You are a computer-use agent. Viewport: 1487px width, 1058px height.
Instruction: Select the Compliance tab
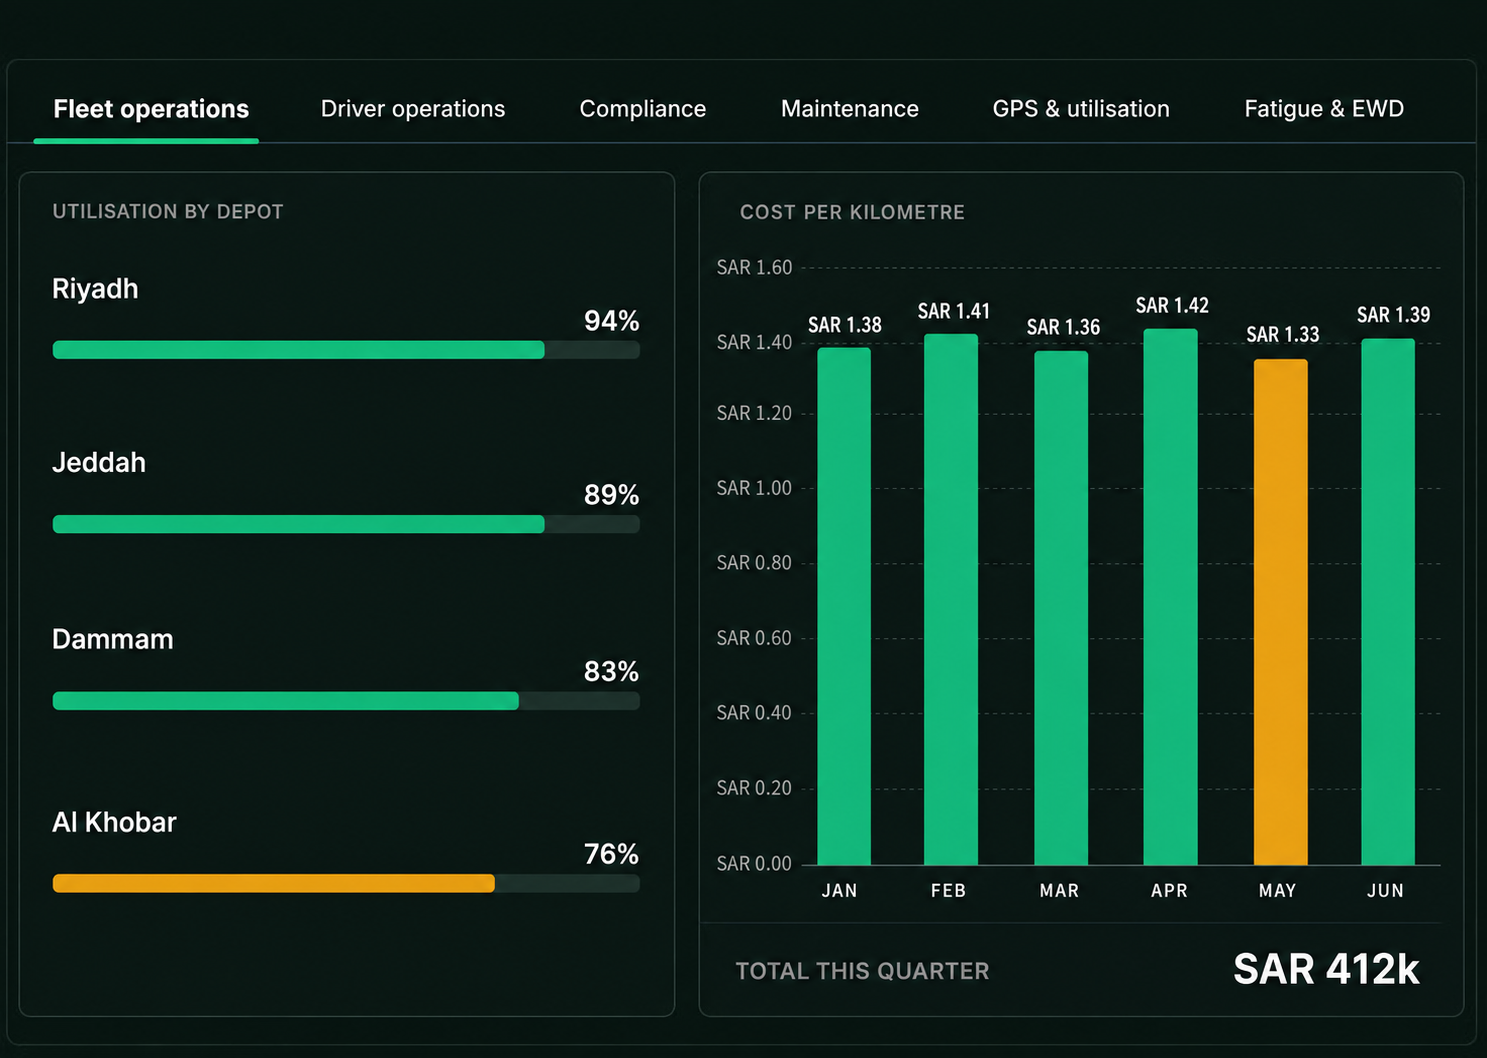[x=643, y=109]
